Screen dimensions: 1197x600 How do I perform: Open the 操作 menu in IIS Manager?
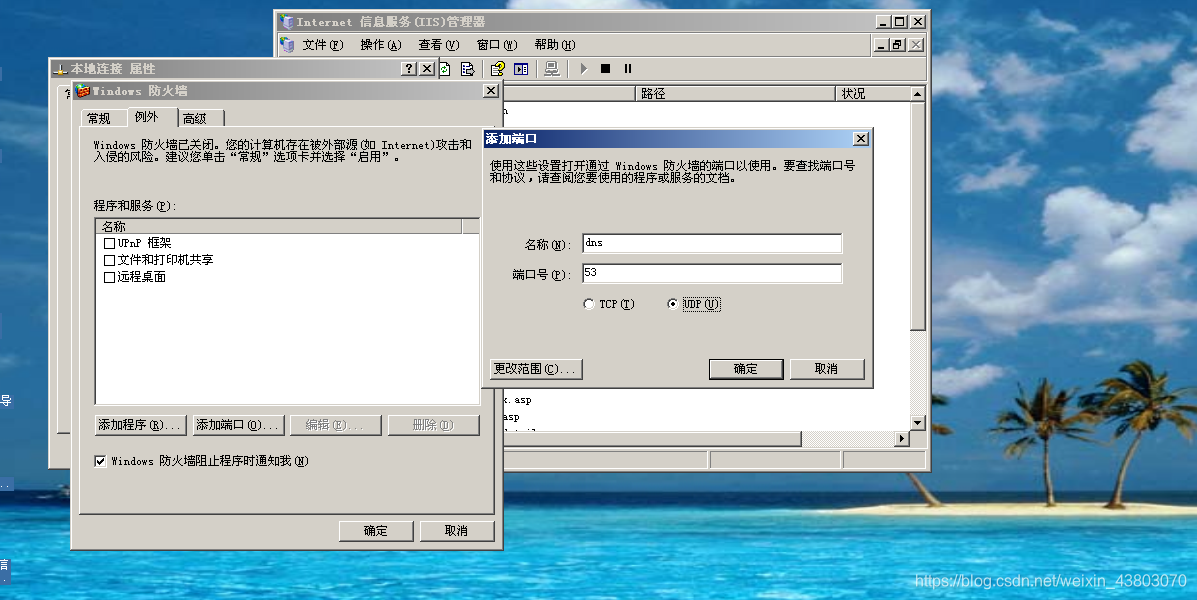coord(381,45)
